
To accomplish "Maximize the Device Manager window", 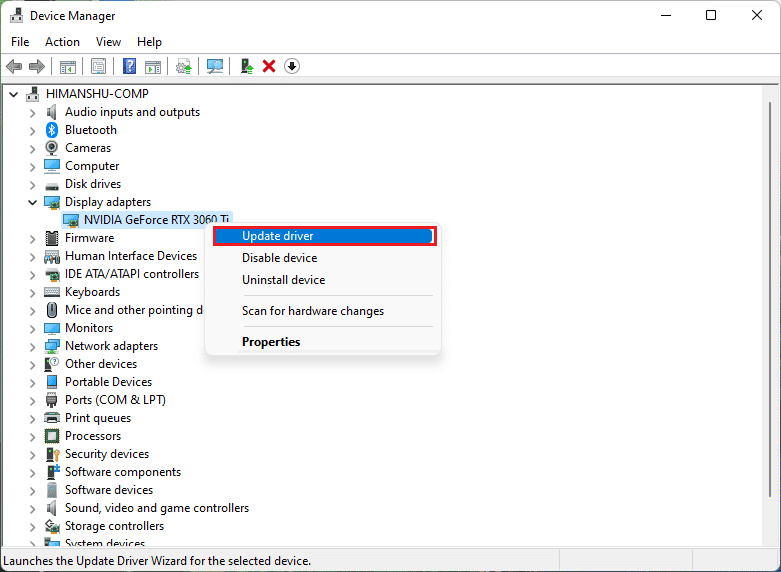I will coord(711,15).
